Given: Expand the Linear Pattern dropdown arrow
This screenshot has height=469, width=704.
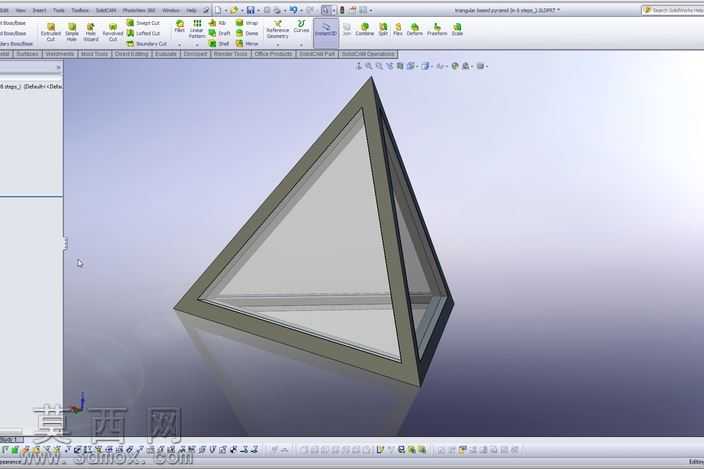Looking at the screenshot, I should point(197,44).
